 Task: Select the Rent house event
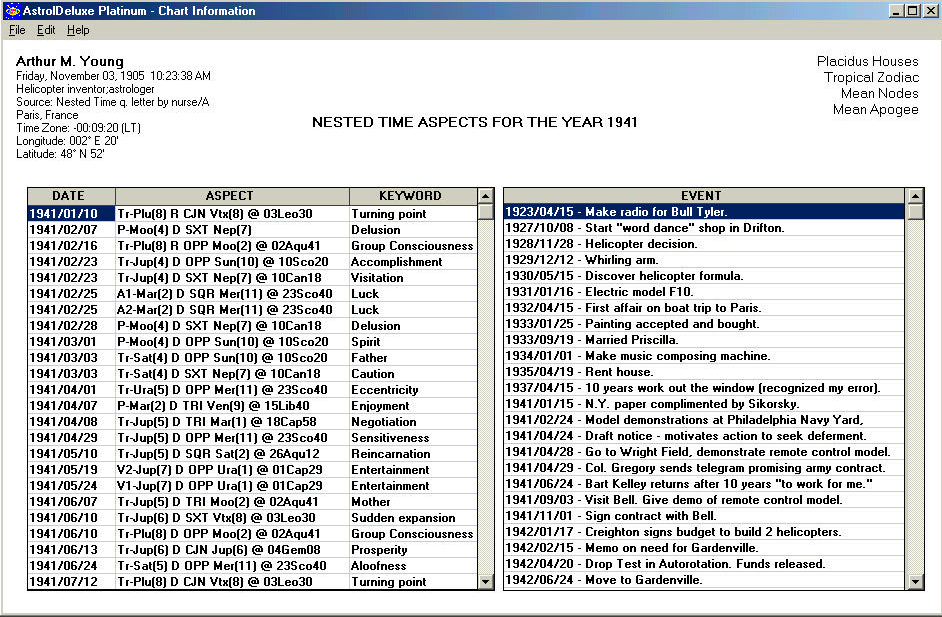(703, 372)
